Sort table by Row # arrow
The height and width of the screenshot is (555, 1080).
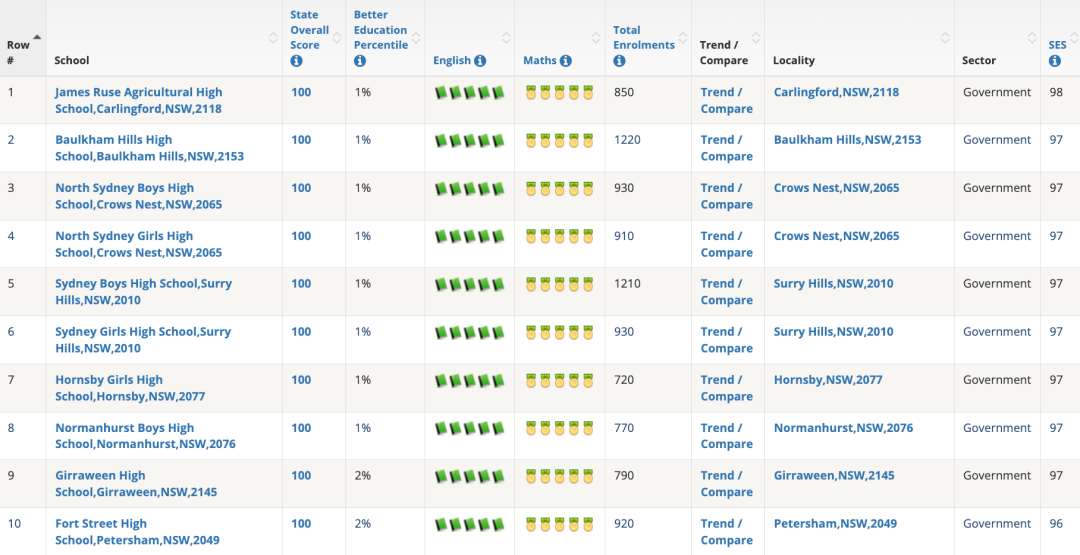tap(37, 37)
